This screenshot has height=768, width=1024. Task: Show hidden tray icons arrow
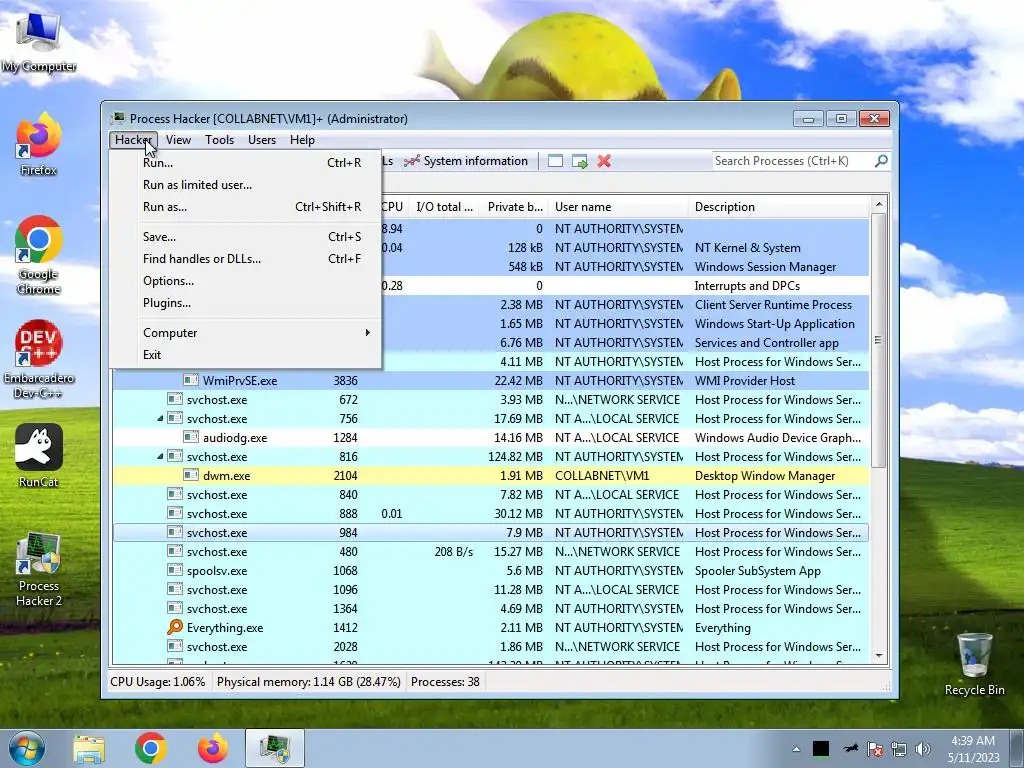click(796, 749)
